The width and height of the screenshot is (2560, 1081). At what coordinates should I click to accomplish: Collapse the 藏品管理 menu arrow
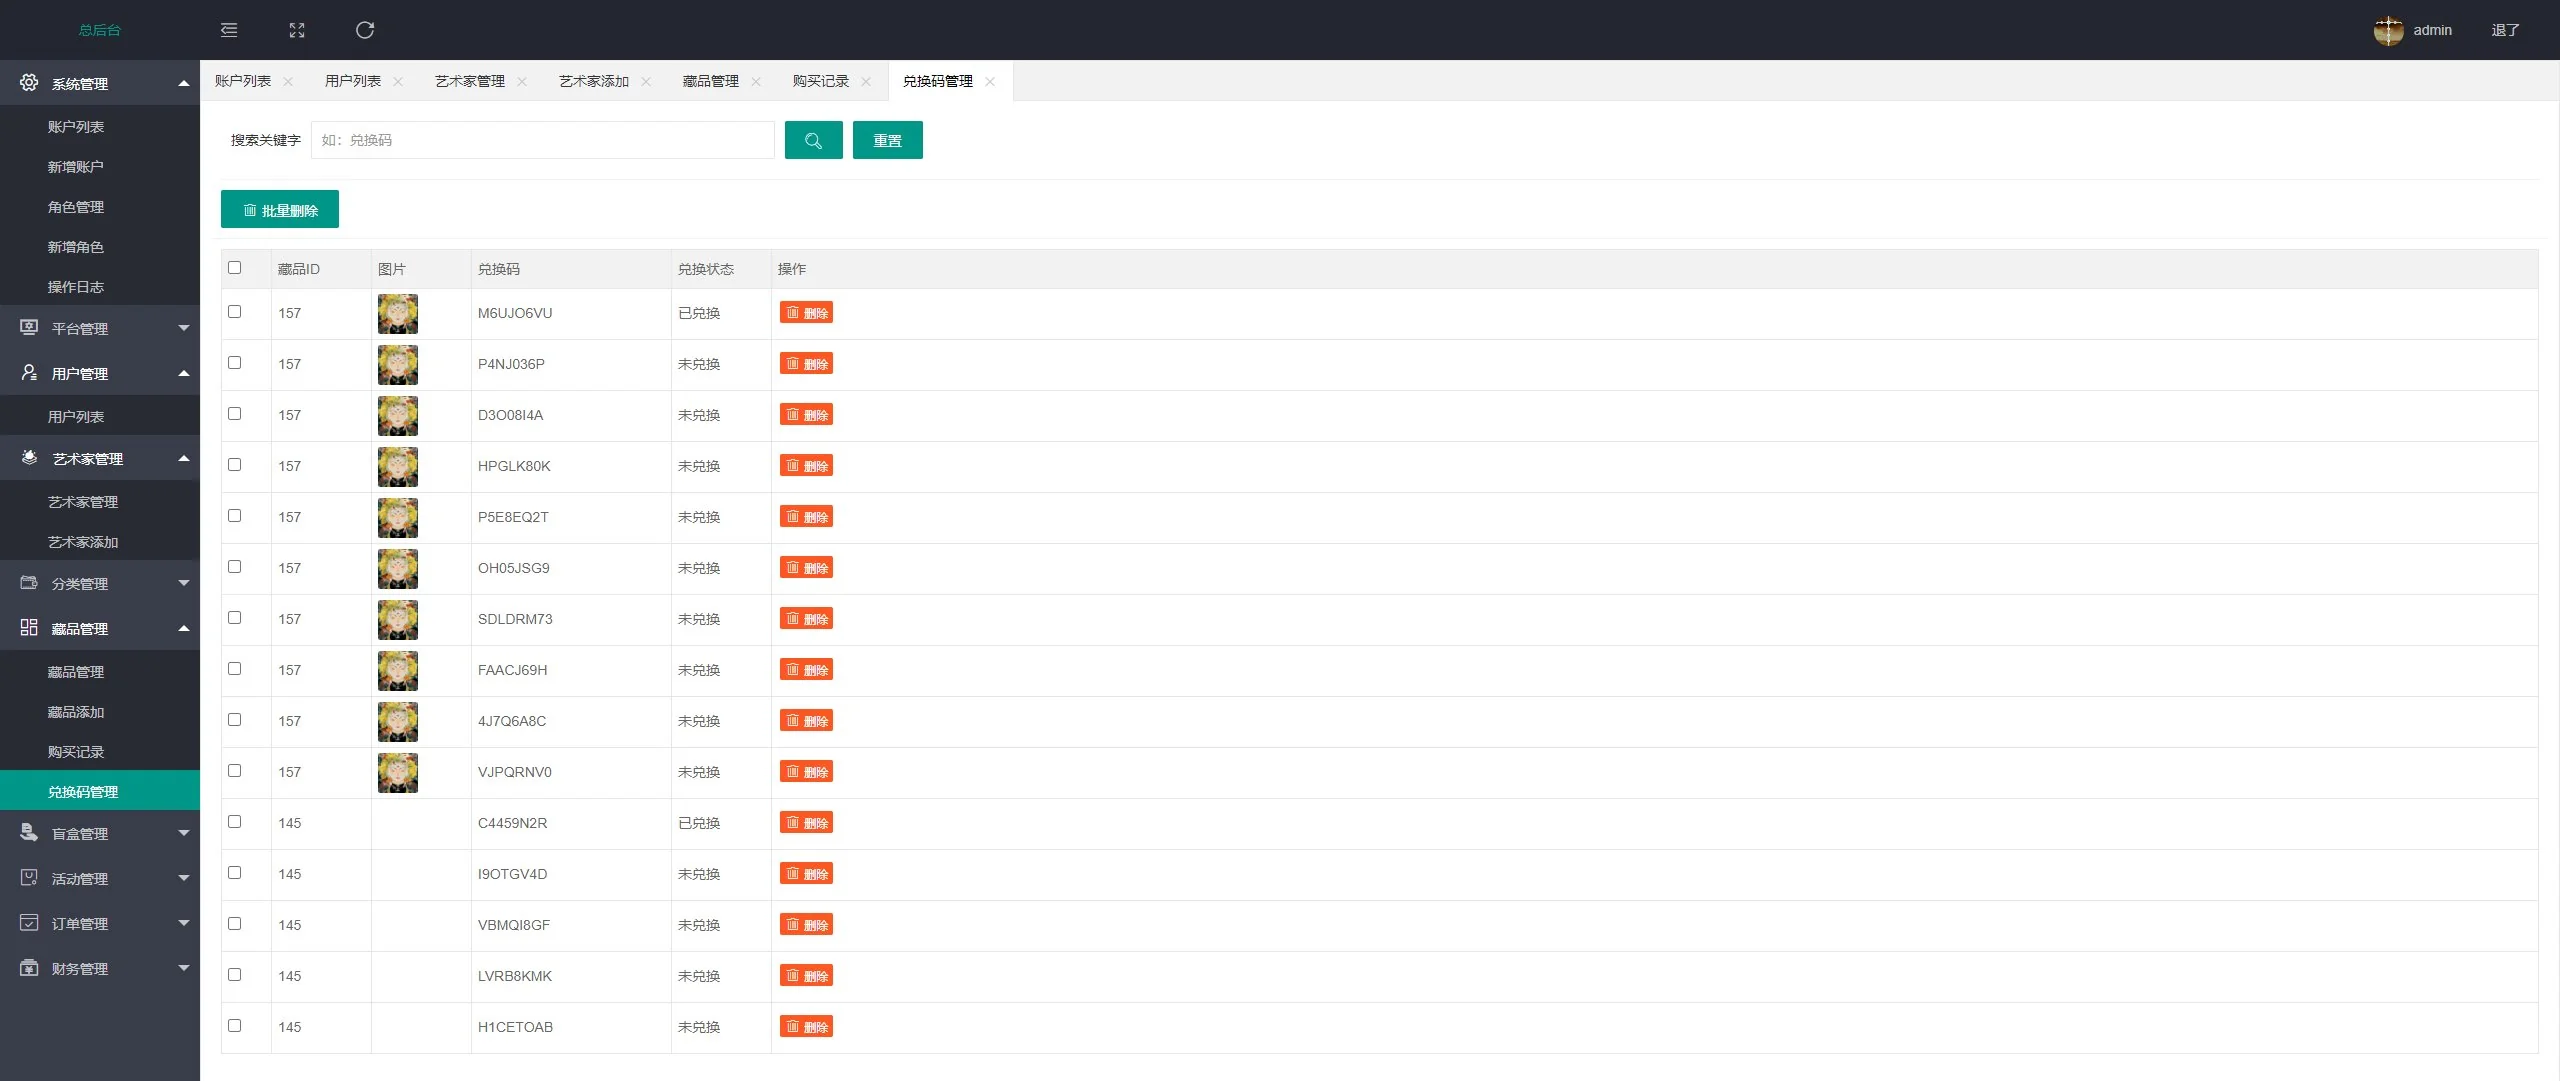tap(184, 628)
